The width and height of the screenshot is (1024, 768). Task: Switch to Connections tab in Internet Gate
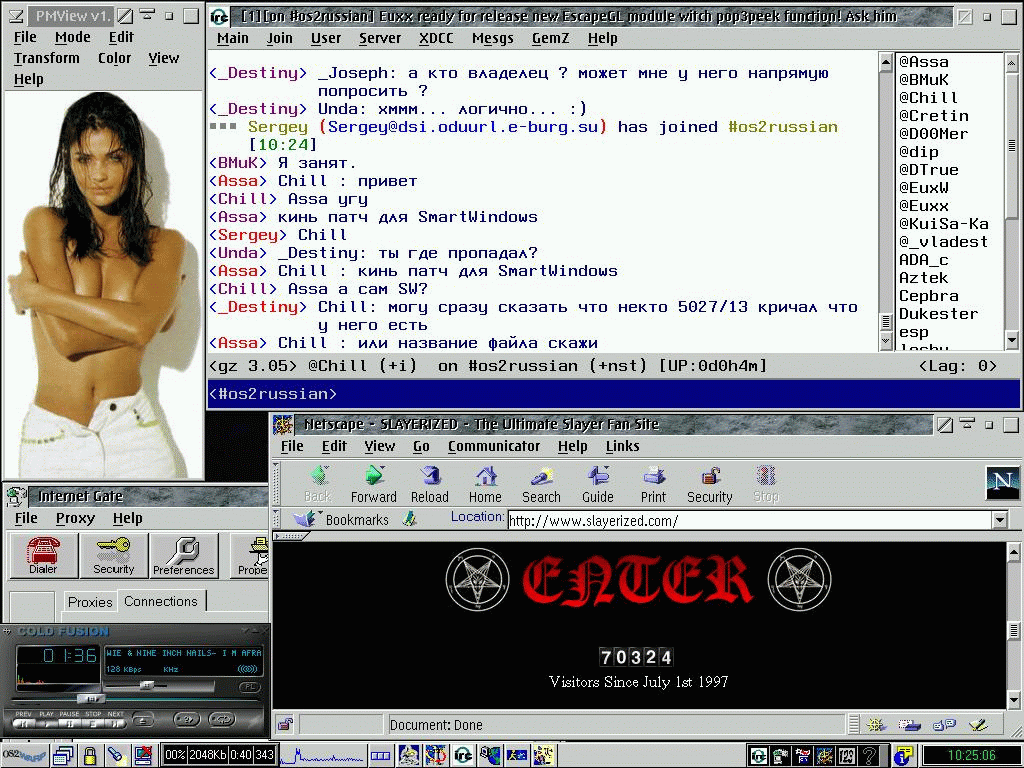point(161,601)
